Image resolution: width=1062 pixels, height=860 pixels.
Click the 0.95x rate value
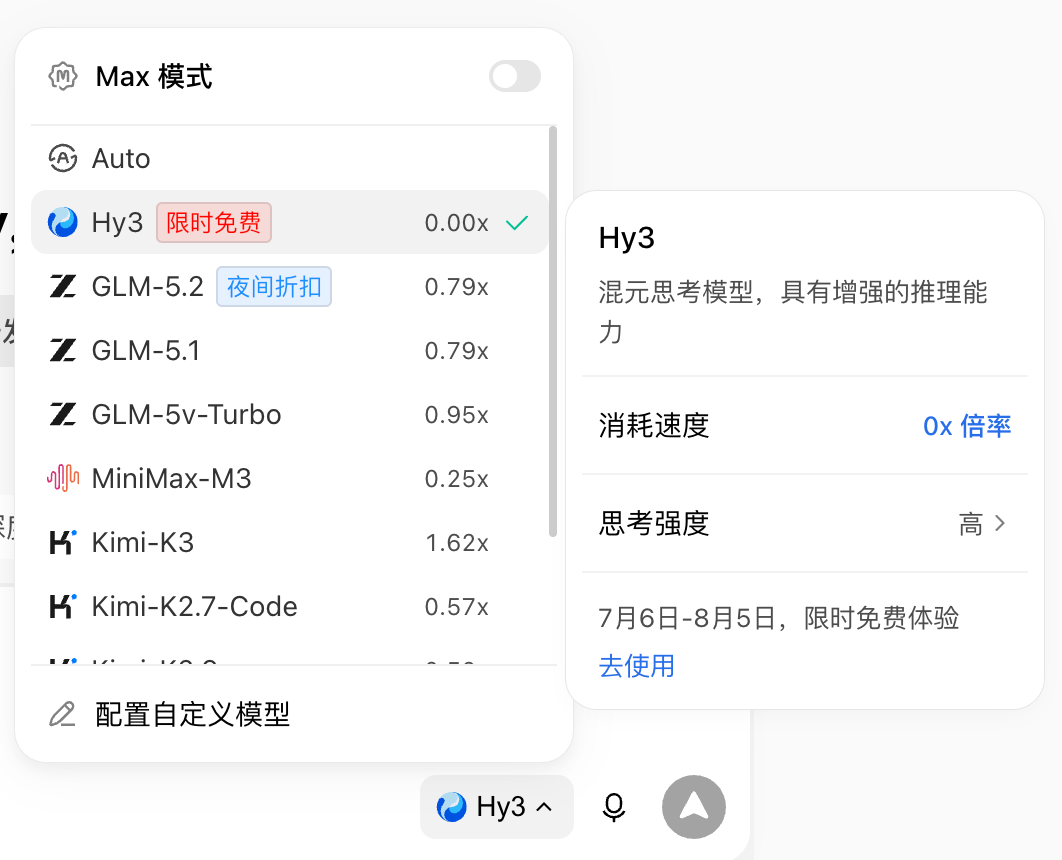(x=456, y=415)
